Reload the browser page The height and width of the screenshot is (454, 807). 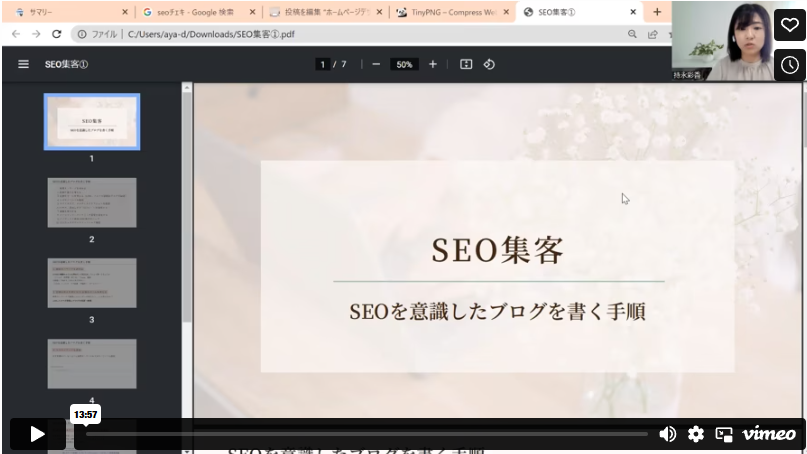pyautogui.click(x=57, y=34)
